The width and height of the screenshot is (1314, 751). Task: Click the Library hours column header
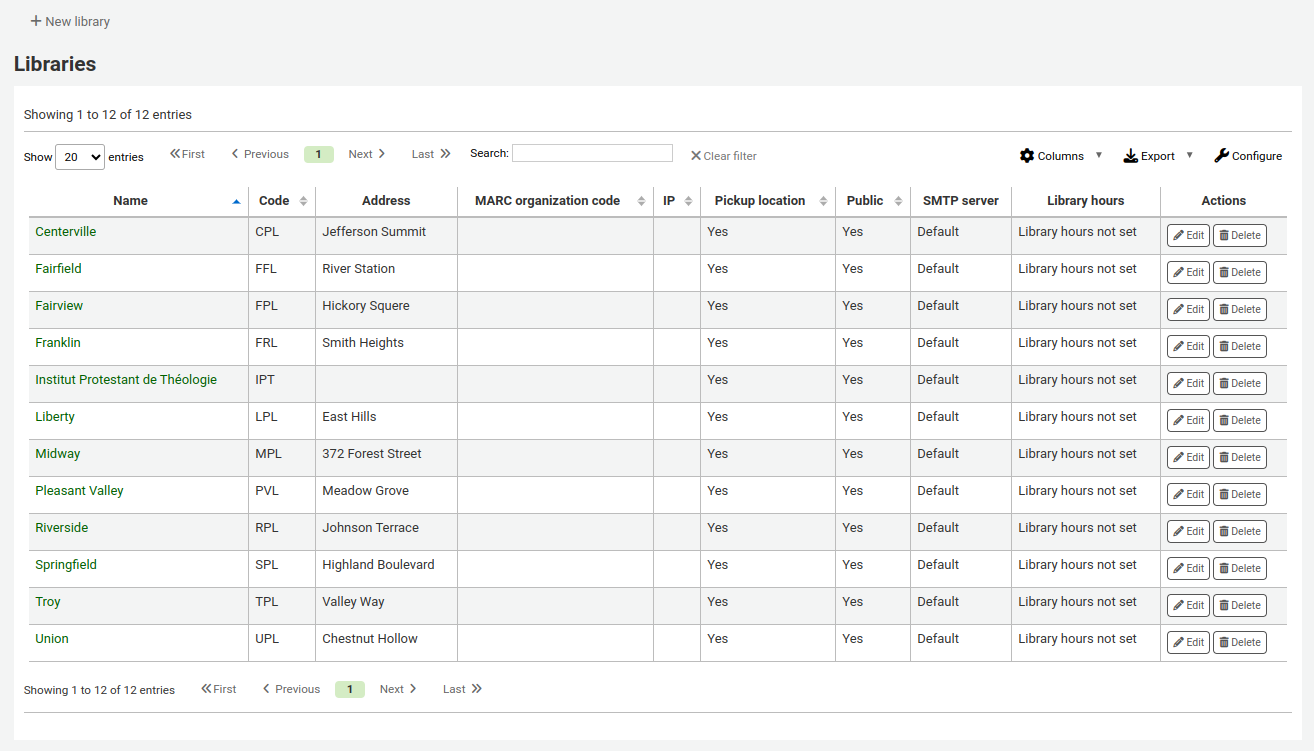(1086, 201)
